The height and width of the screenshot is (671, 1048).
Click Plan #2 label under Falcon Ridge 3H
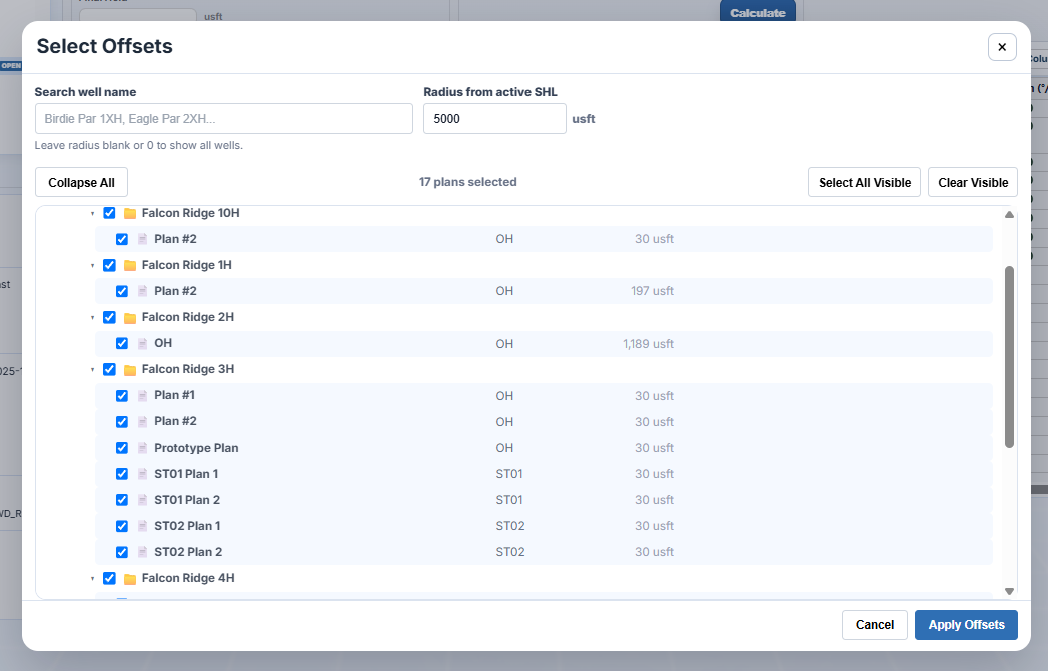click(175, 422)
